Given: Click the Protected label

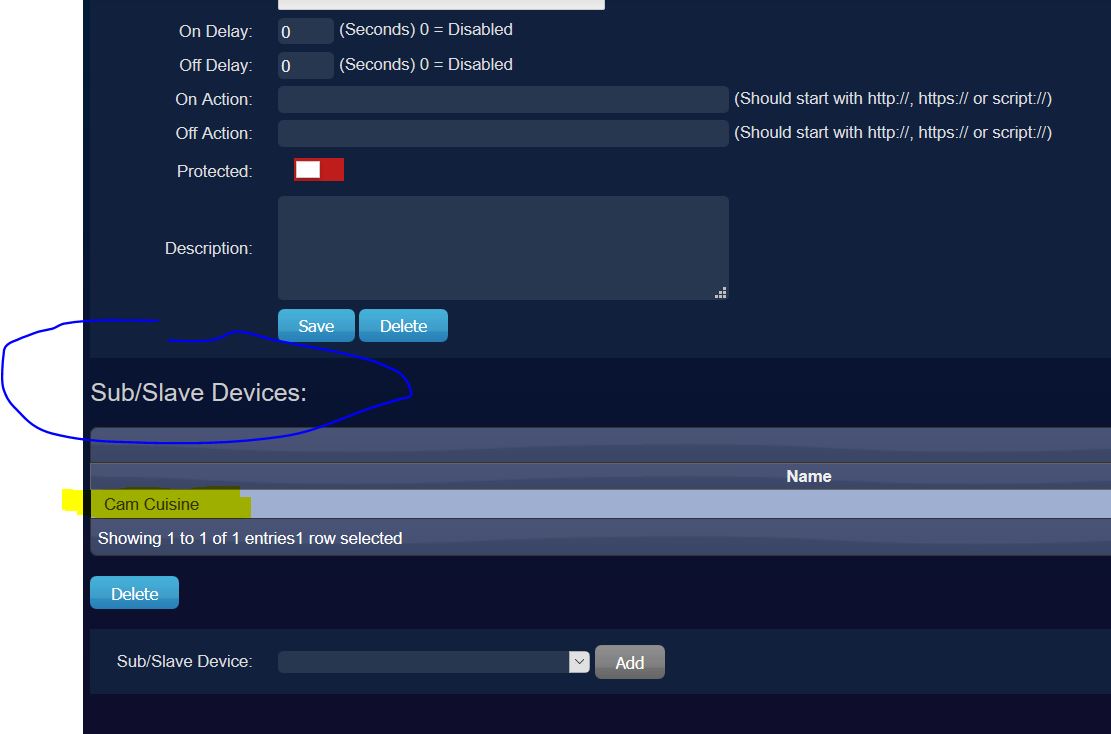Looking at the screenshot, I should (x=214, y=171).
